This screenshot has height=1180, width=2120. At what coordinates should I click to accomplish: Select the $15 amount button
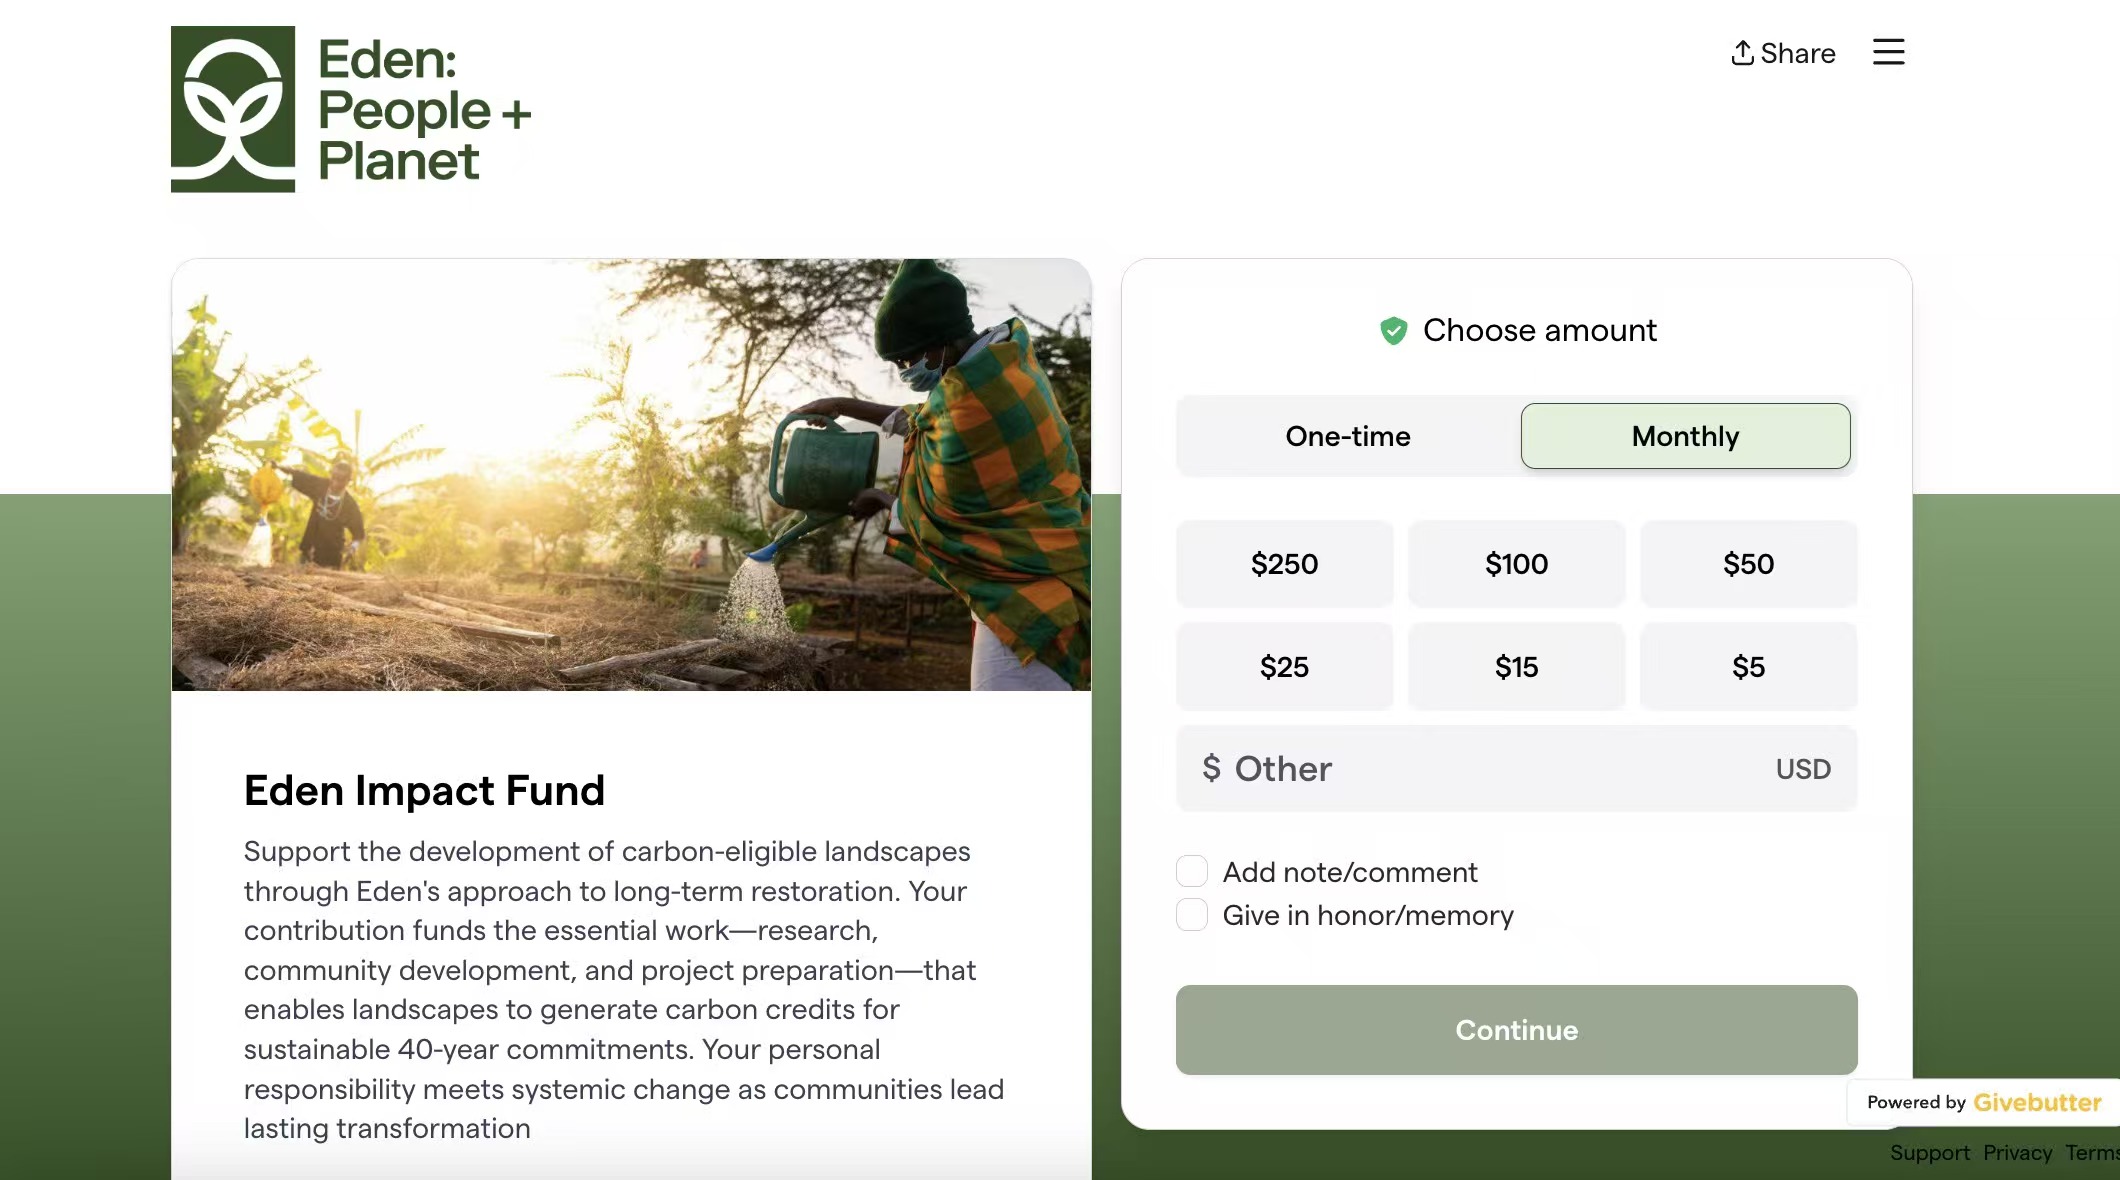point(1516,667)
